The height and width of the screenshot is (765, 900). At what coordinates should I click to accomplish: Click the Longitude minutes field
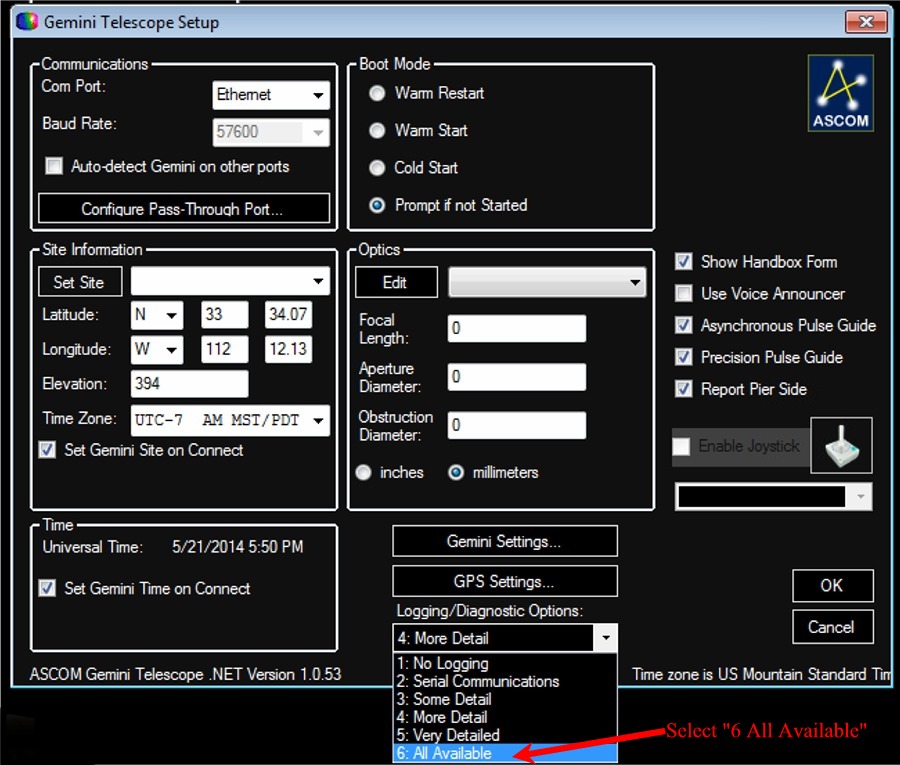pyautogui.click(x=288, y=349)
